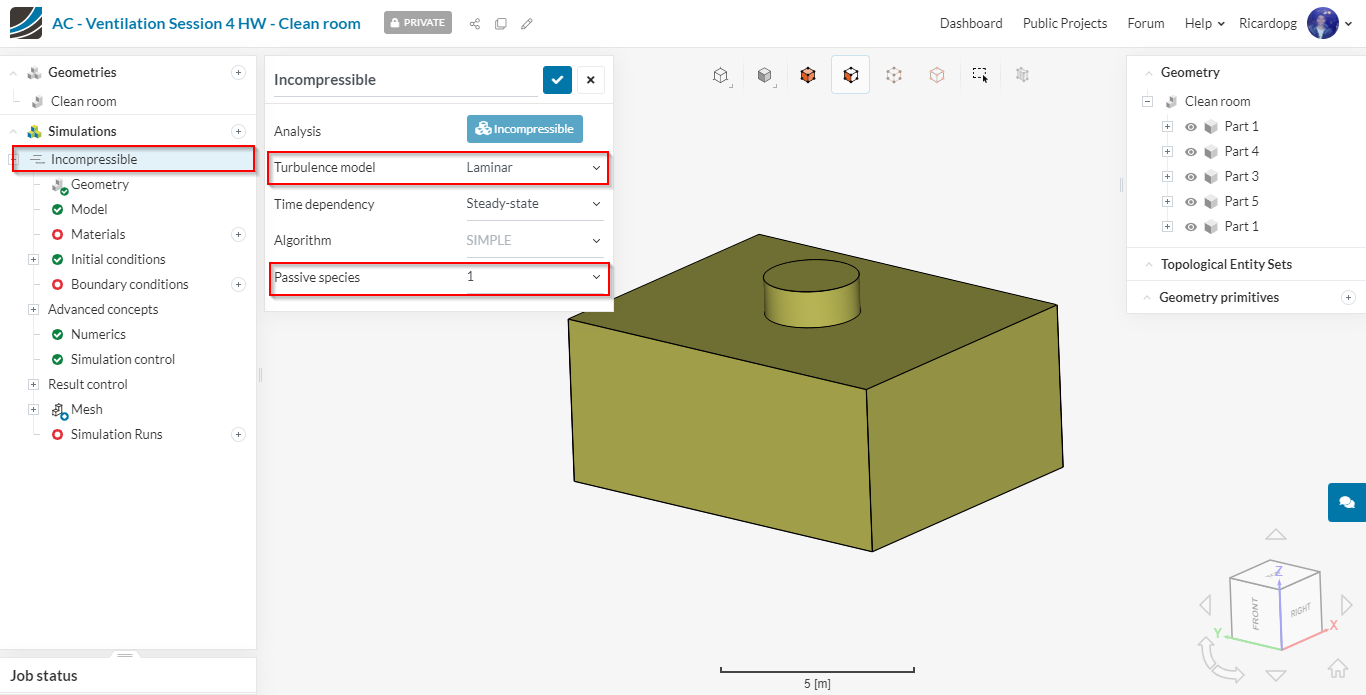The width and height of the screenshot is (1366, 695).
Task: Activate the box selection tool
Action: 980,75
